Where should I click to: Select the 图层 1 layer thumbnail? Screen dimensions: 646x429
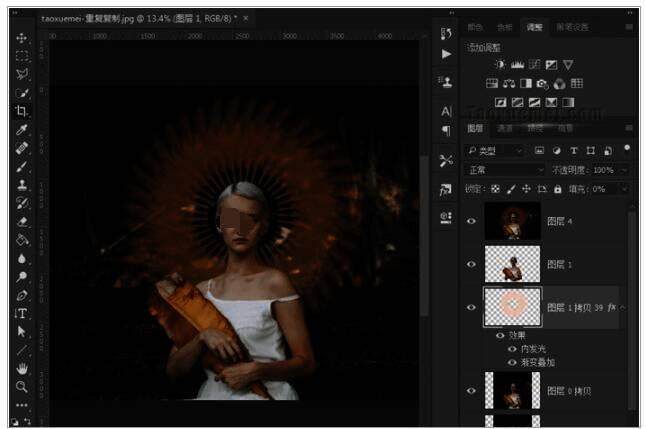tap(513, 264)
